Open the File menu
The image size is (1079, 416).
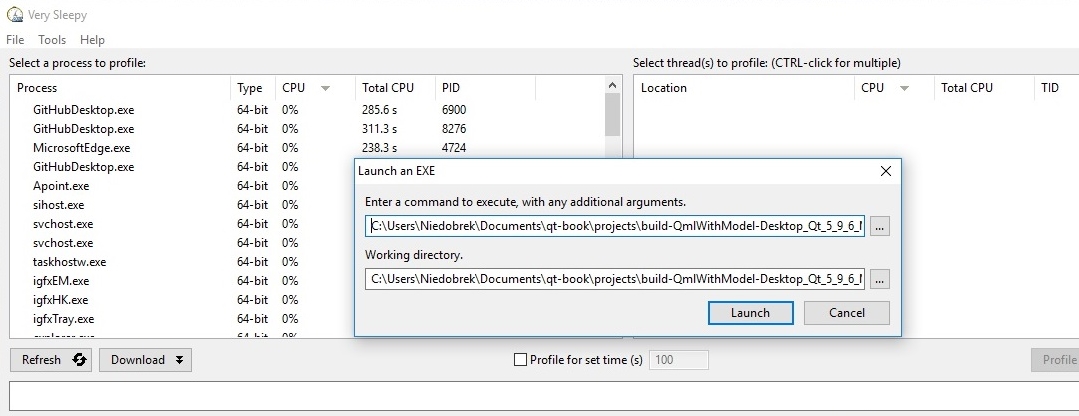(15, 40)
